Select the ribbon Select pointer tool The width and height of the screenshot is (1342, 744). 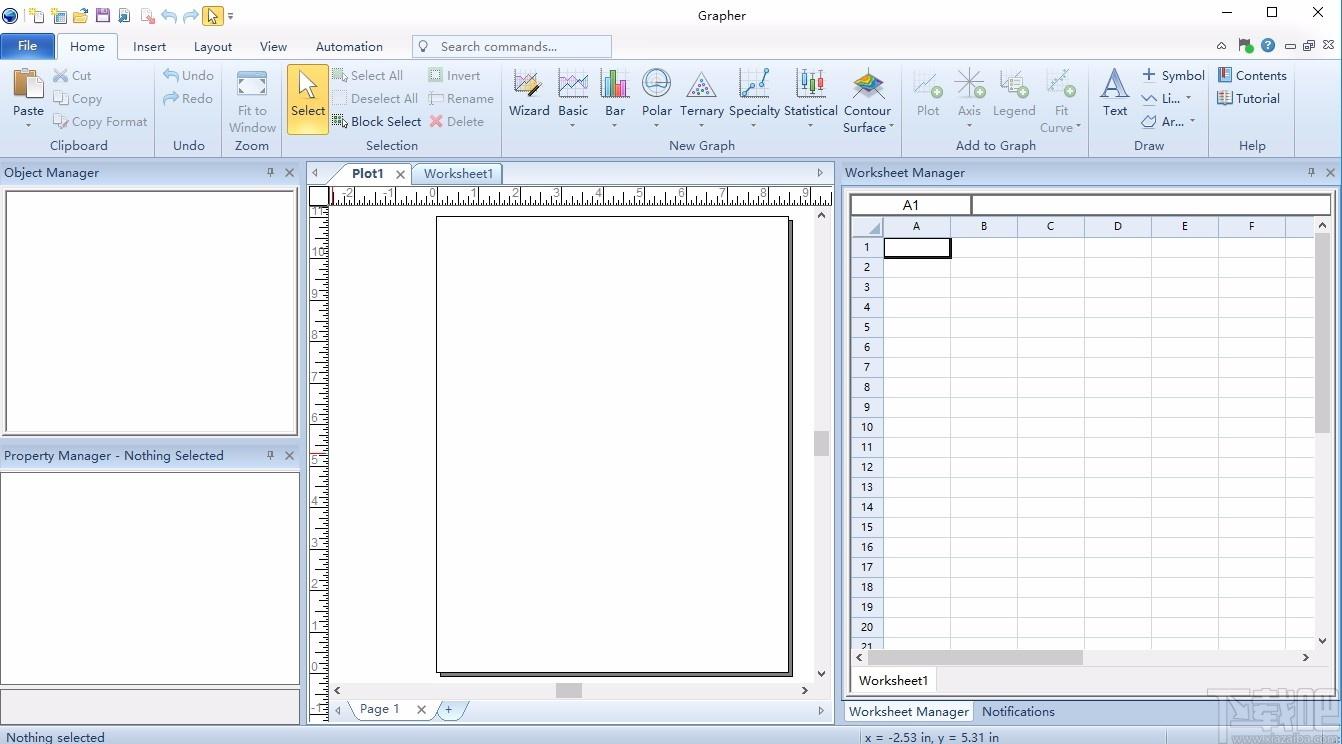[308, 99]
